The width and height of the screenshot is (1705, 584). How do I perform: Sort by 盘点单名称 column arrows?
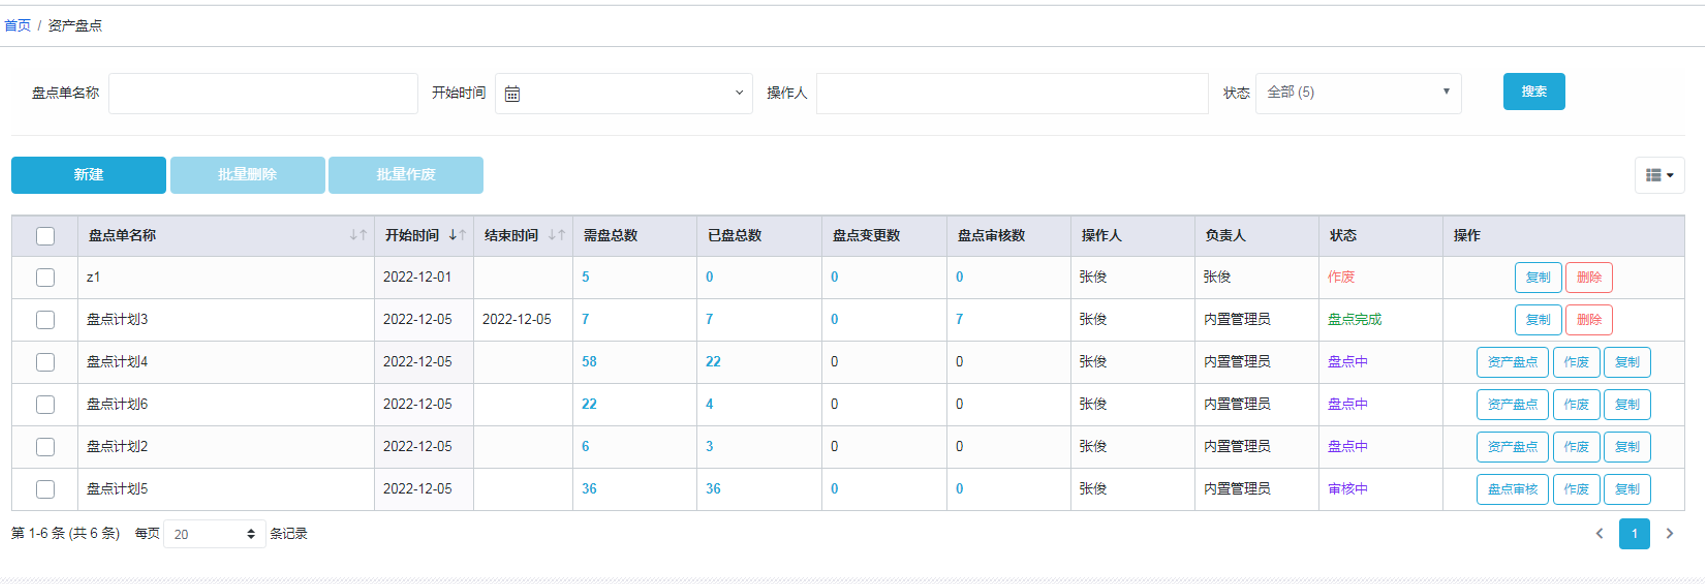[x=357, y=236]
